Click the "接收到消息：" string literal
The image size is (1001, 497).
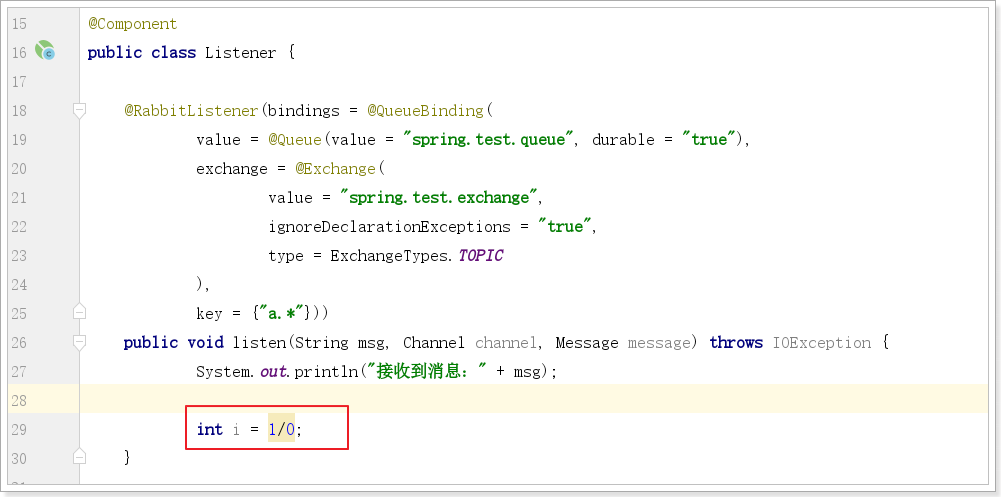(426, 371)
